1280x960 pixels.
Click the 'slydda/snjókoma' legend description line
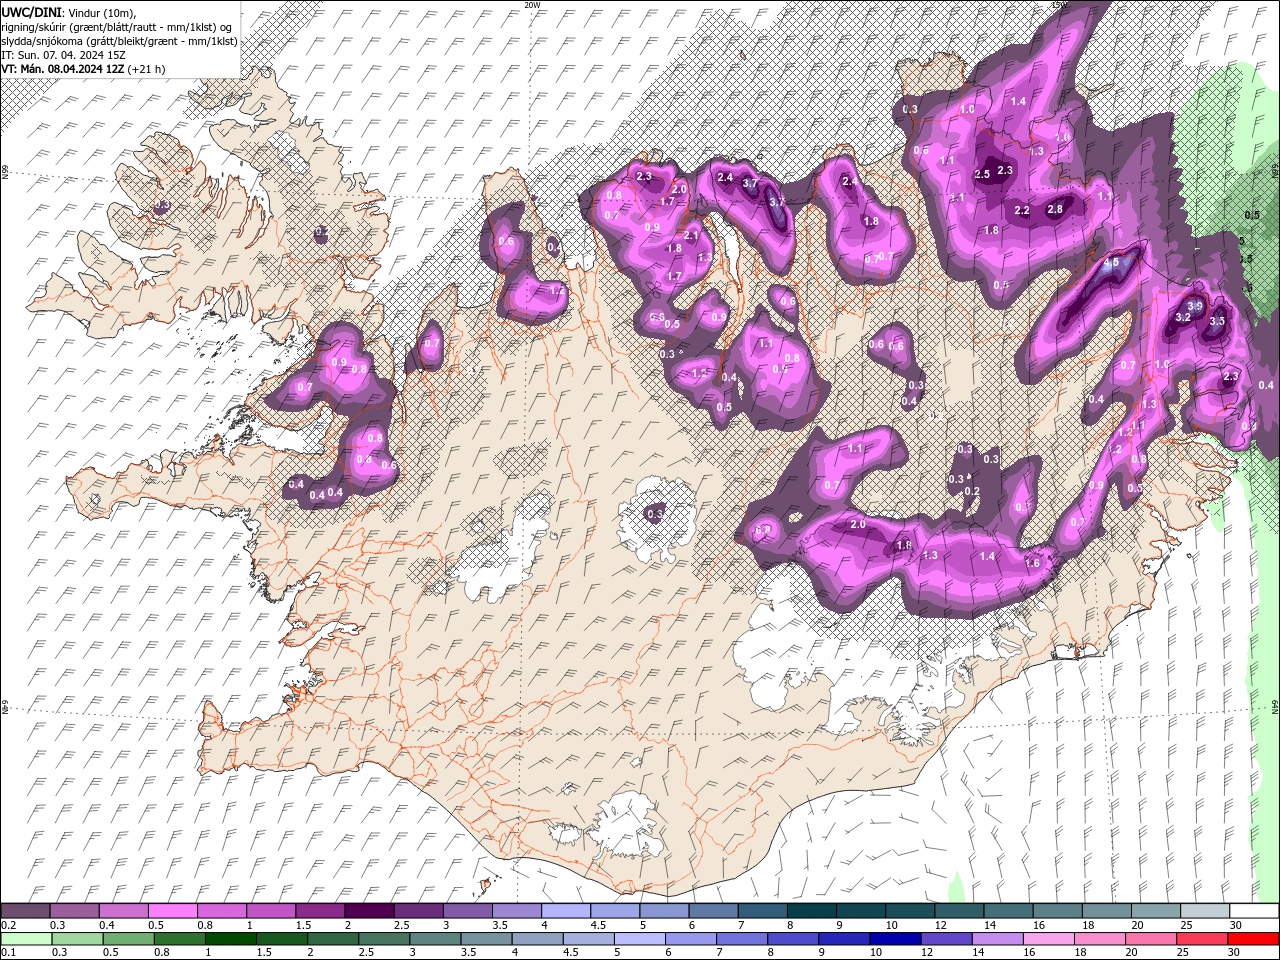click(x=119, y=41)
